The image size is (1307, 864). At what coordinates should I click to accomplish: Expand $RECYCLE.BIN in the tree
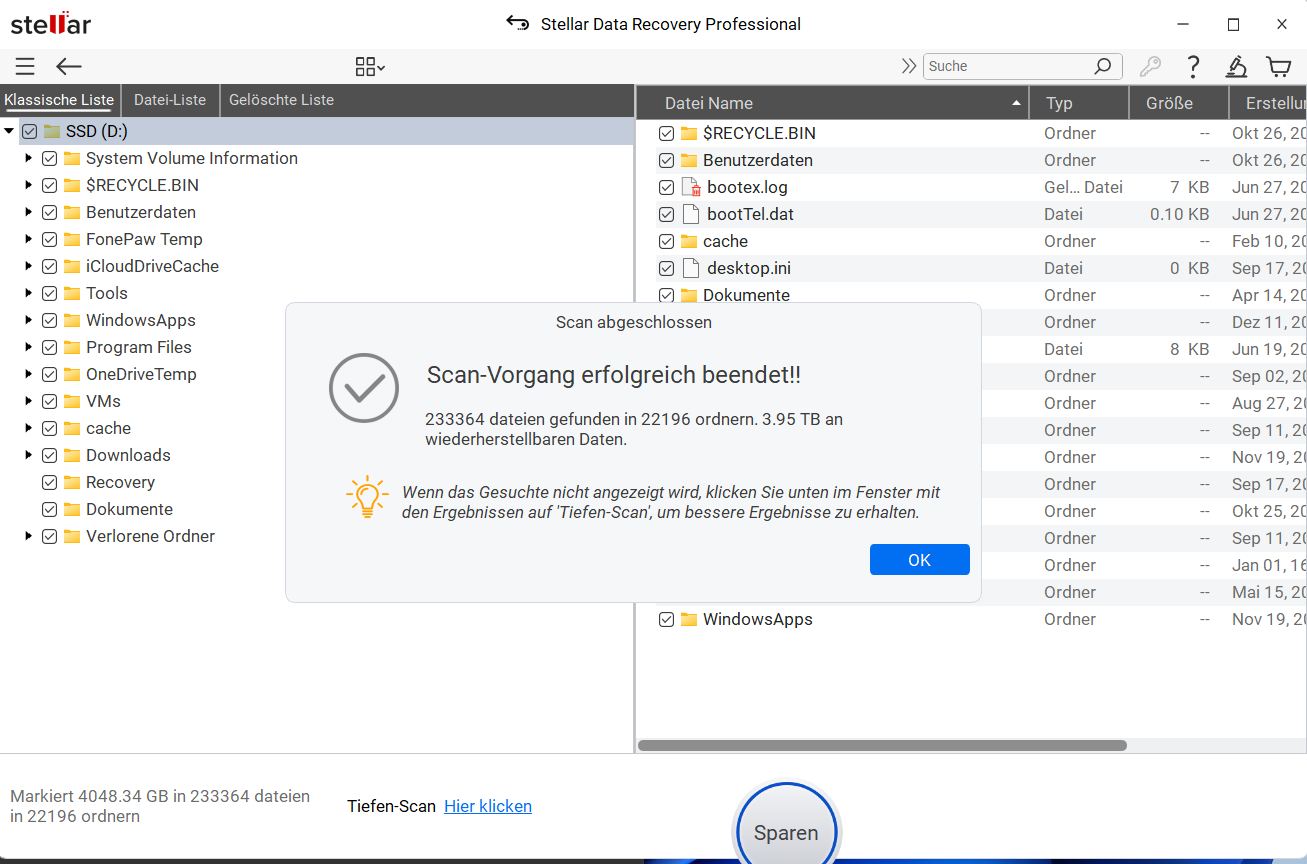click(29, 185)
